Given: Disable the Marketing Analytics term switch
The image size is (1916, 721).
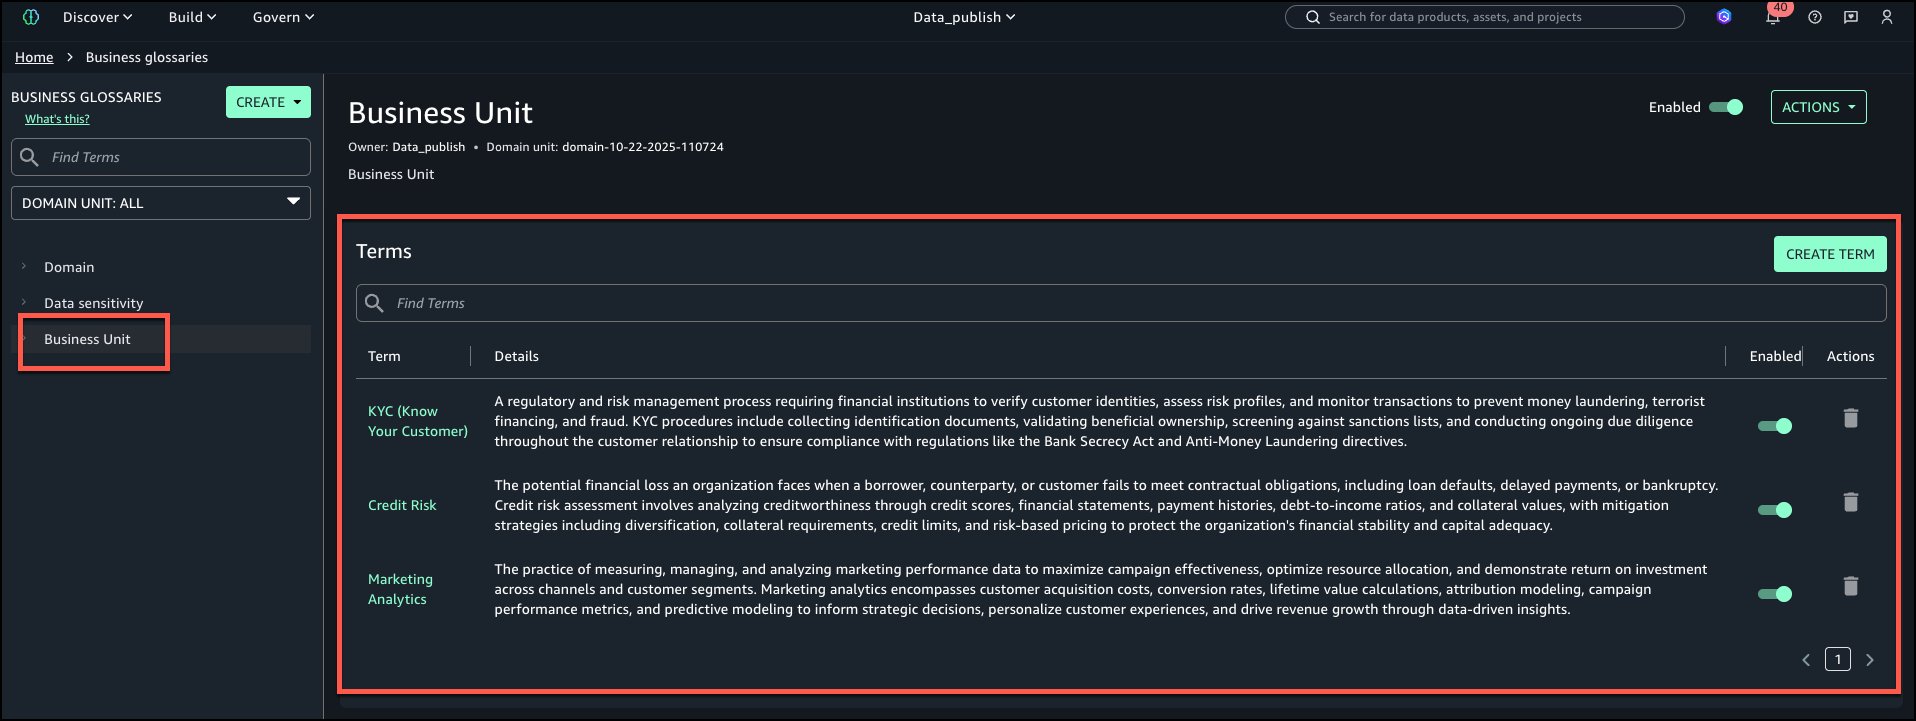Looking at the screenshot, I should (x=1775, y=594).
